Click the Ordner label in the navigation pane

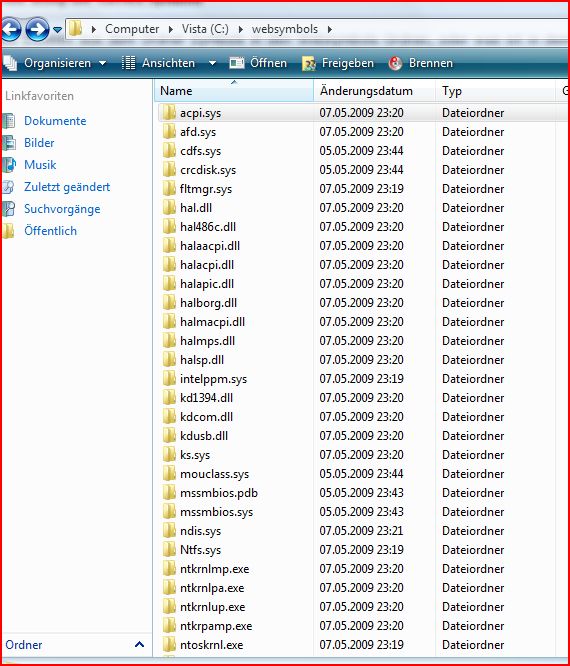pos(24,645)
